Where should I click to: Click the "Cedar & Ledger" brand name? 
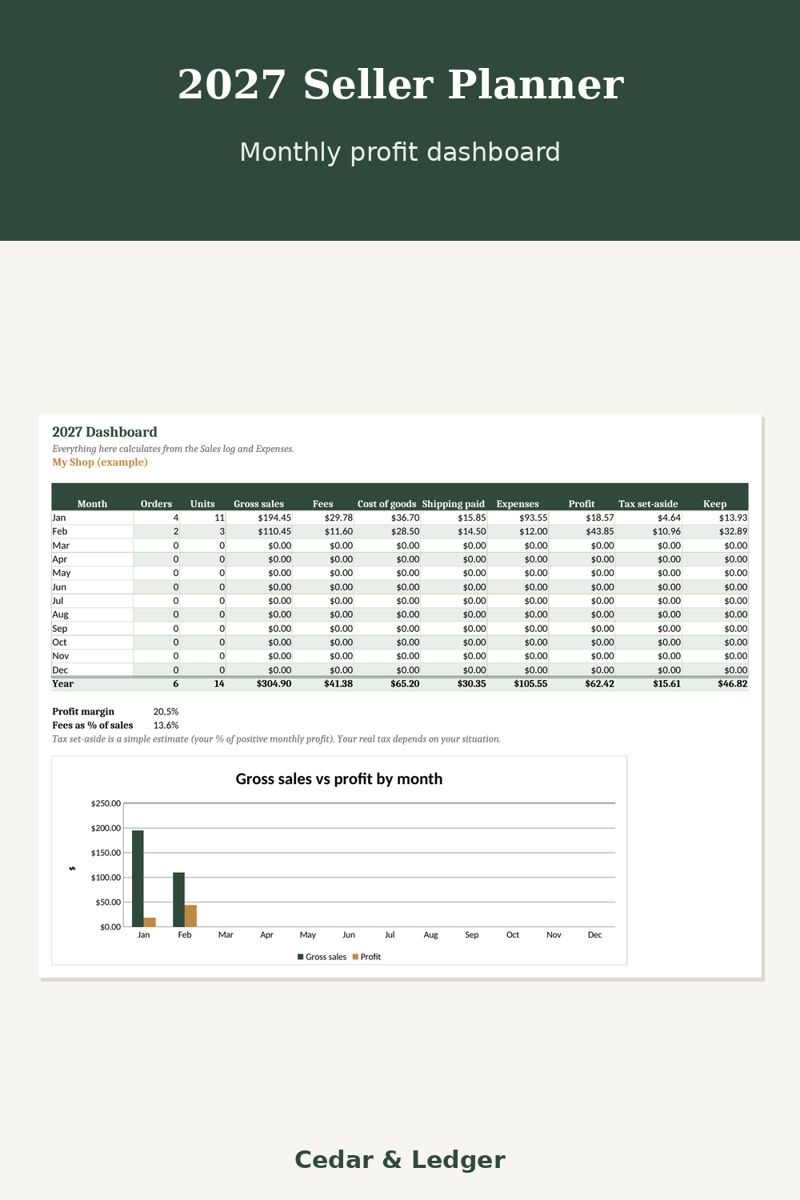(x=400, y=1160)
